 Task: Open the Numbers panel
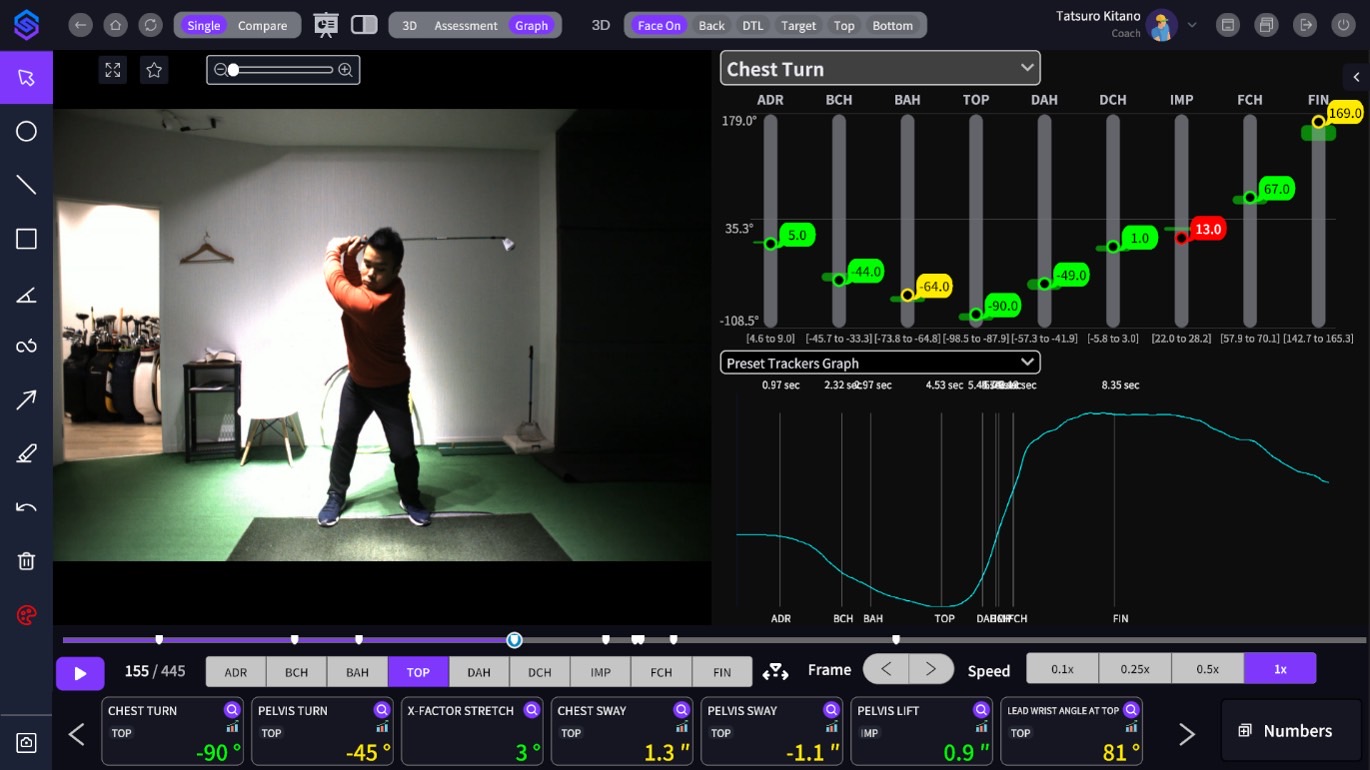pos(1285,731)
